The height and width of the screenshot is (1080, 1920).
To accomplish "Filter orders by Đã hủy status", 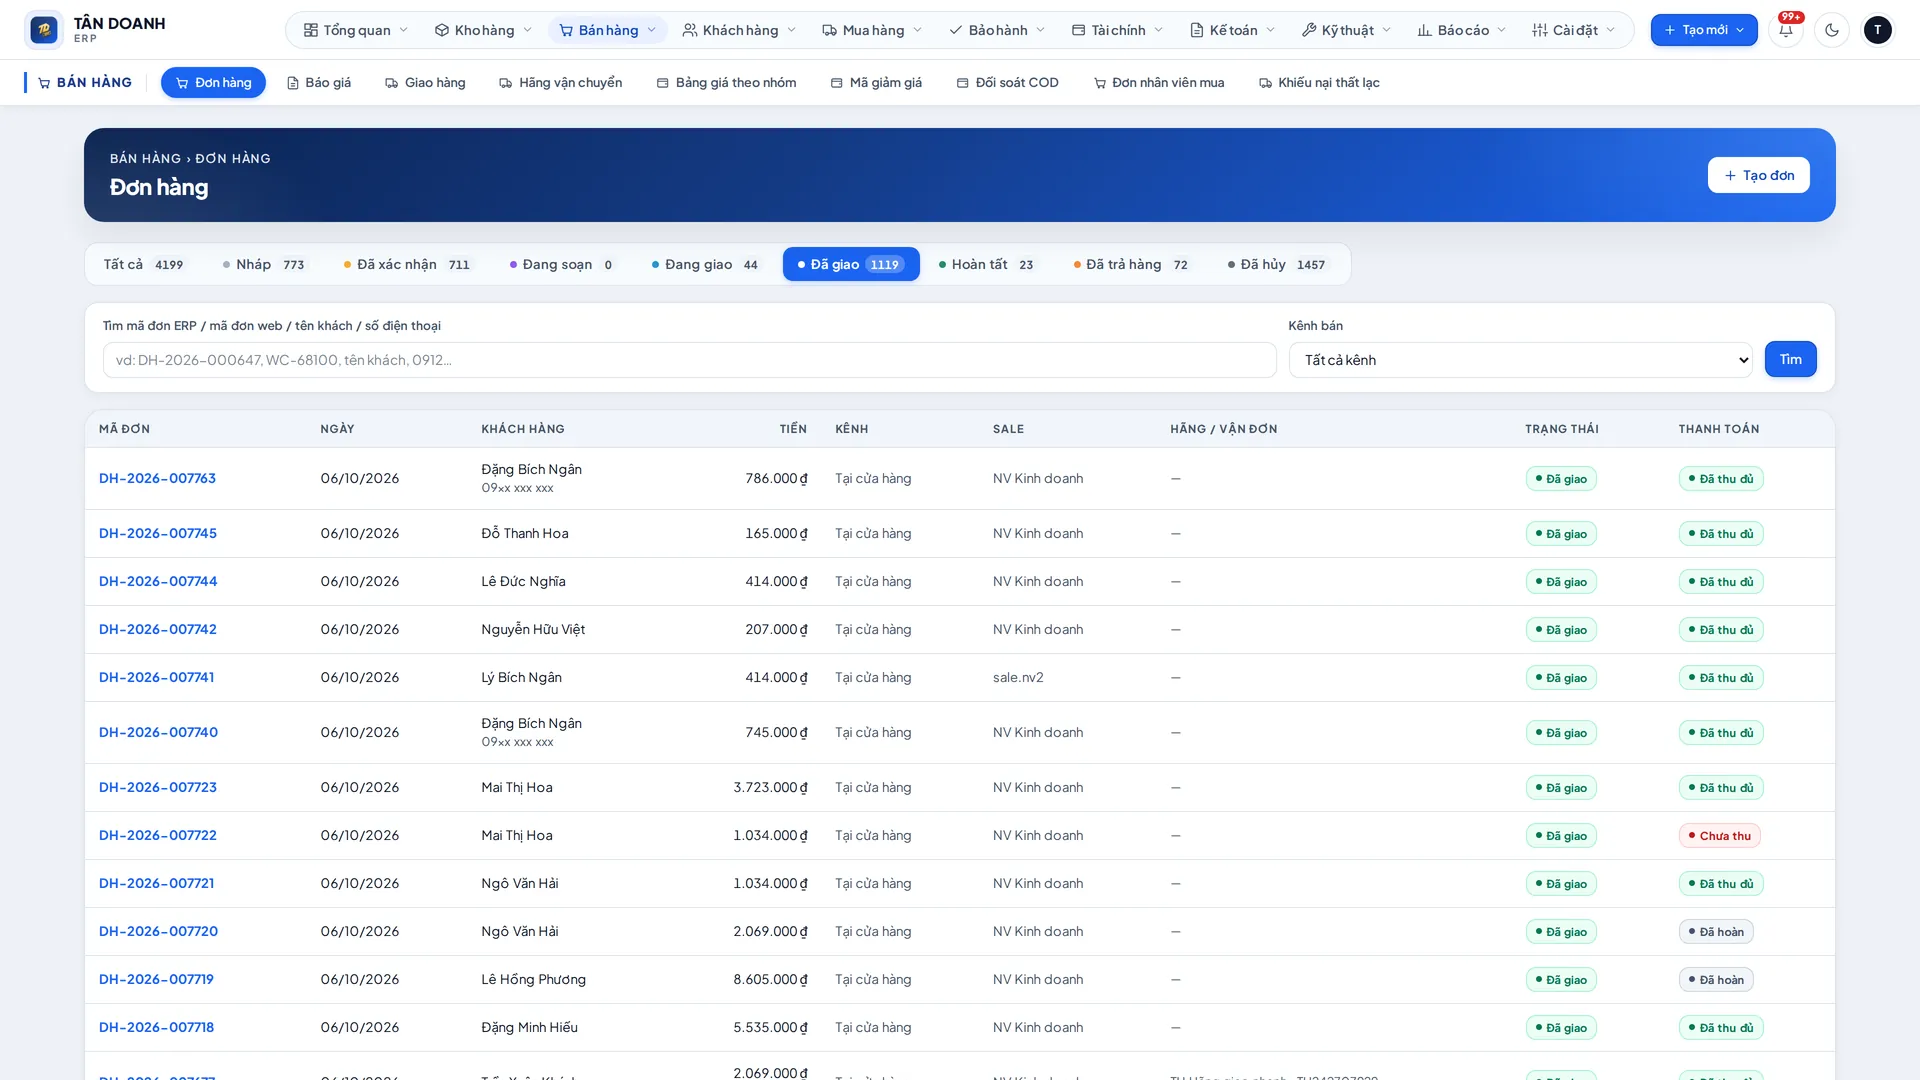I will pos(1279,264).
